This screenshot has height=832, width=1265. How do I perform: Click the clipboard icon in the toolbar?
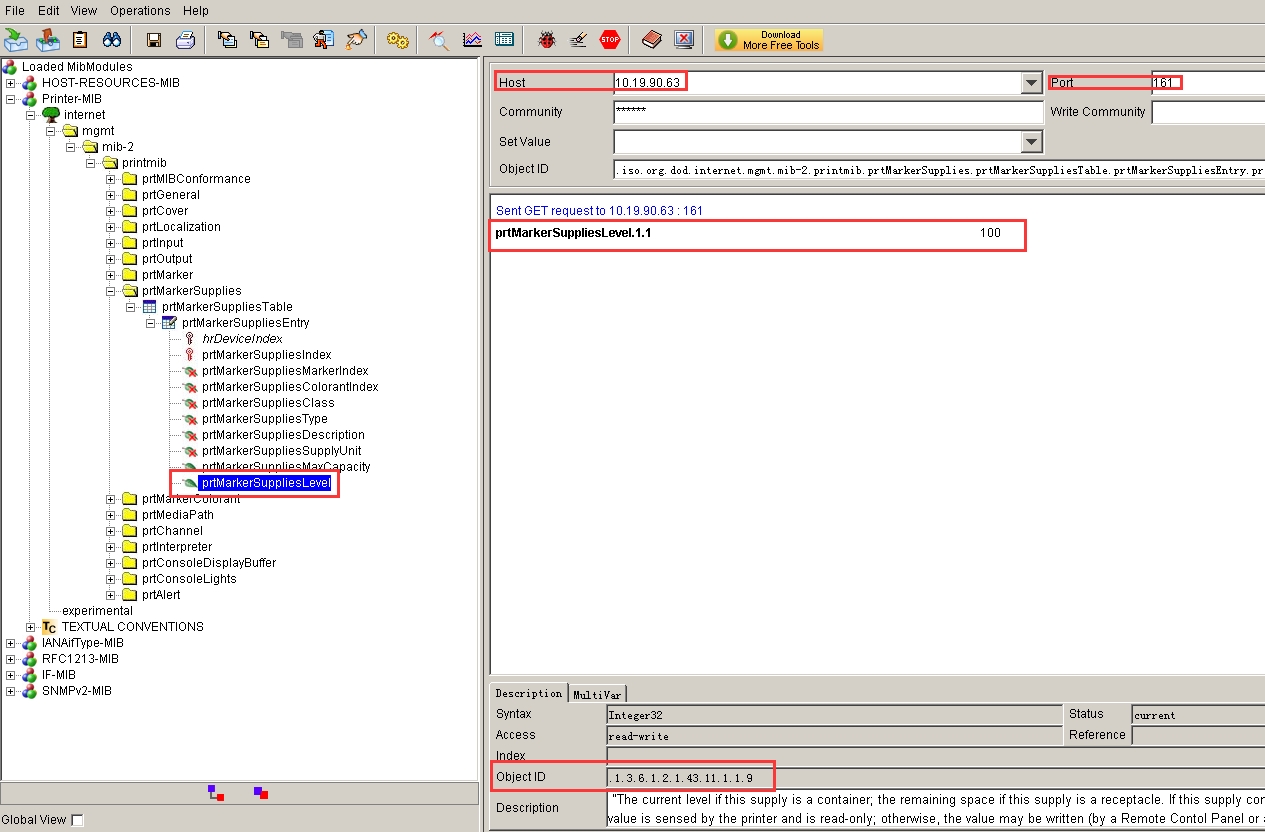coord(80,40)
